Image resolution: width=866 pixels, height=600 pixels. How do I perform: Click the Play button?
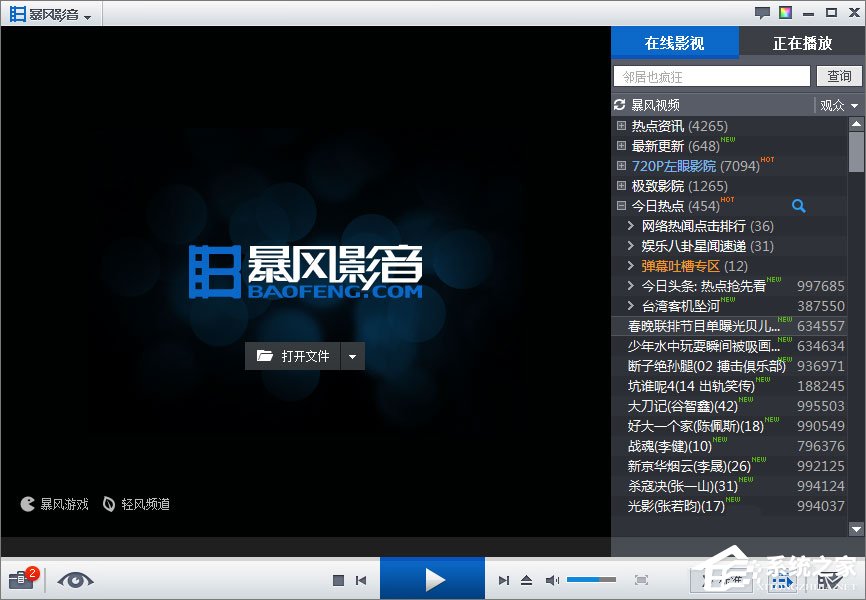click(x=432, y=579)
